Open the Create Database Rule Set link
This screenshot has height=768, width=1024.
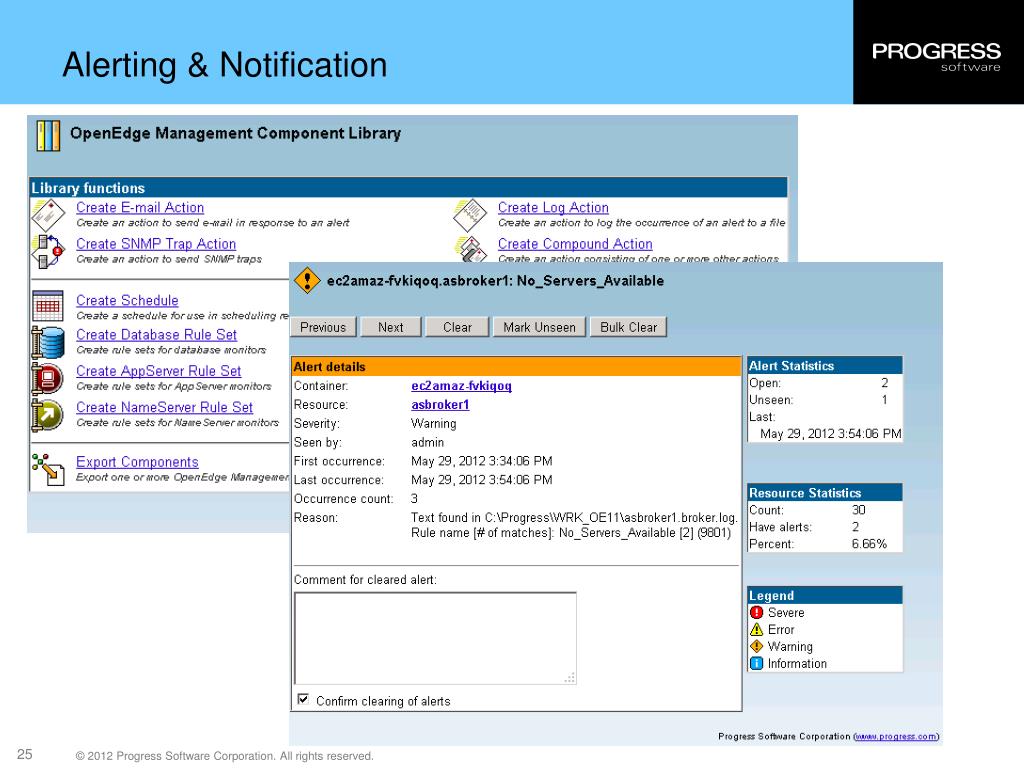(157, 335)
